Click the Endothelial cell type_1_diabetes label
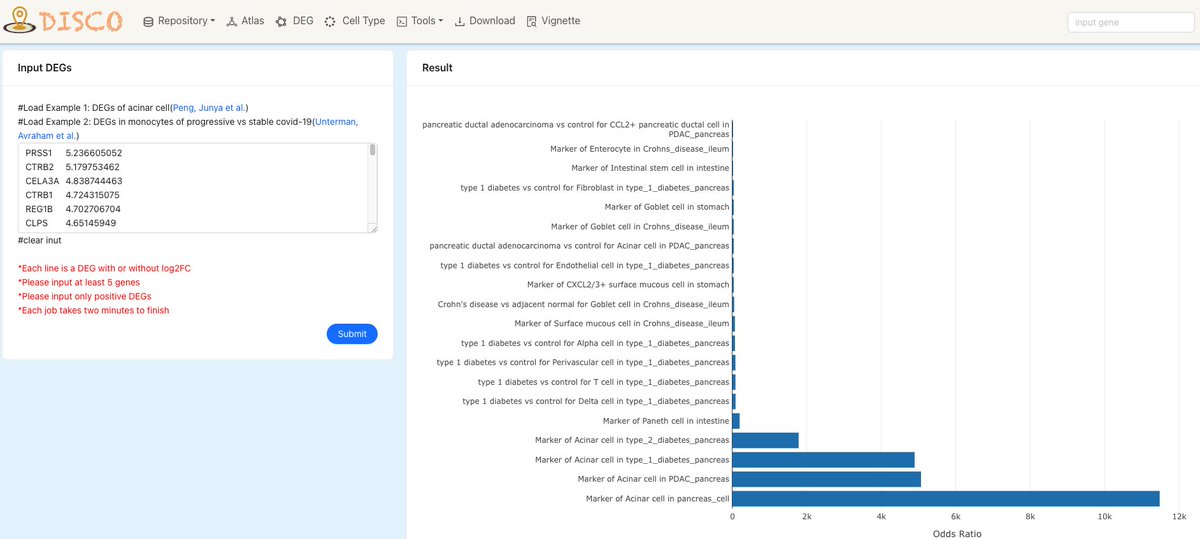 coord(585,265)
